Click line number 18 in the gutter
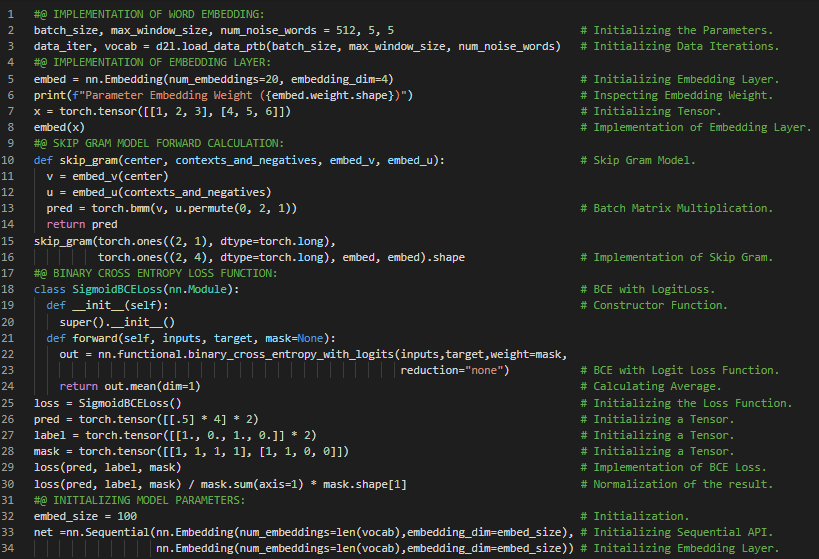Viewport: 819px width, 559px height. click(13, 289)
